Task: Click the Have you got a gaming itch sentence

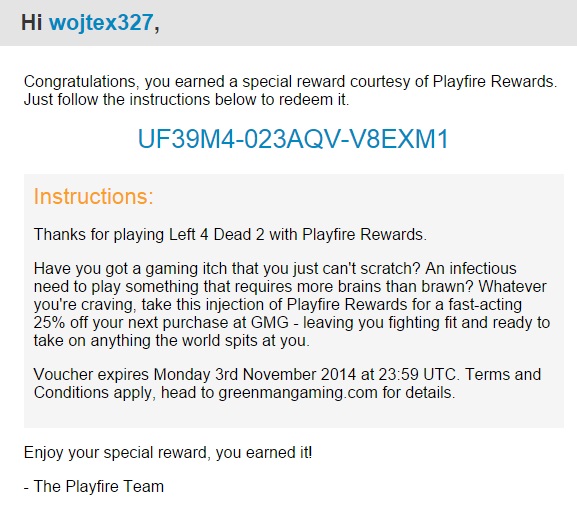Action: click(x=227, y=269)
